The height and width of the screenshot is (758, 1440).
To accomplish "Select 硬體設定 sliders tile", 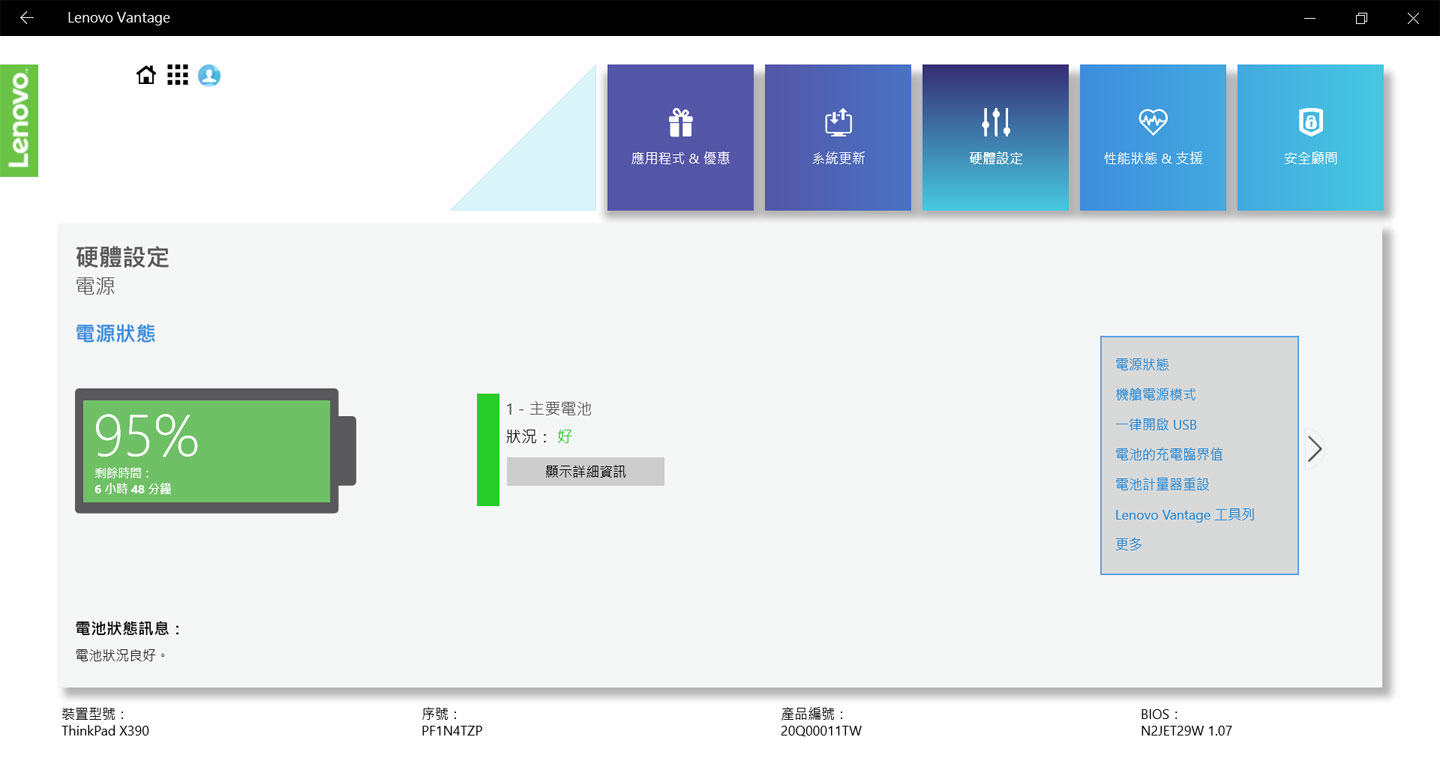I will click(995, 138).
